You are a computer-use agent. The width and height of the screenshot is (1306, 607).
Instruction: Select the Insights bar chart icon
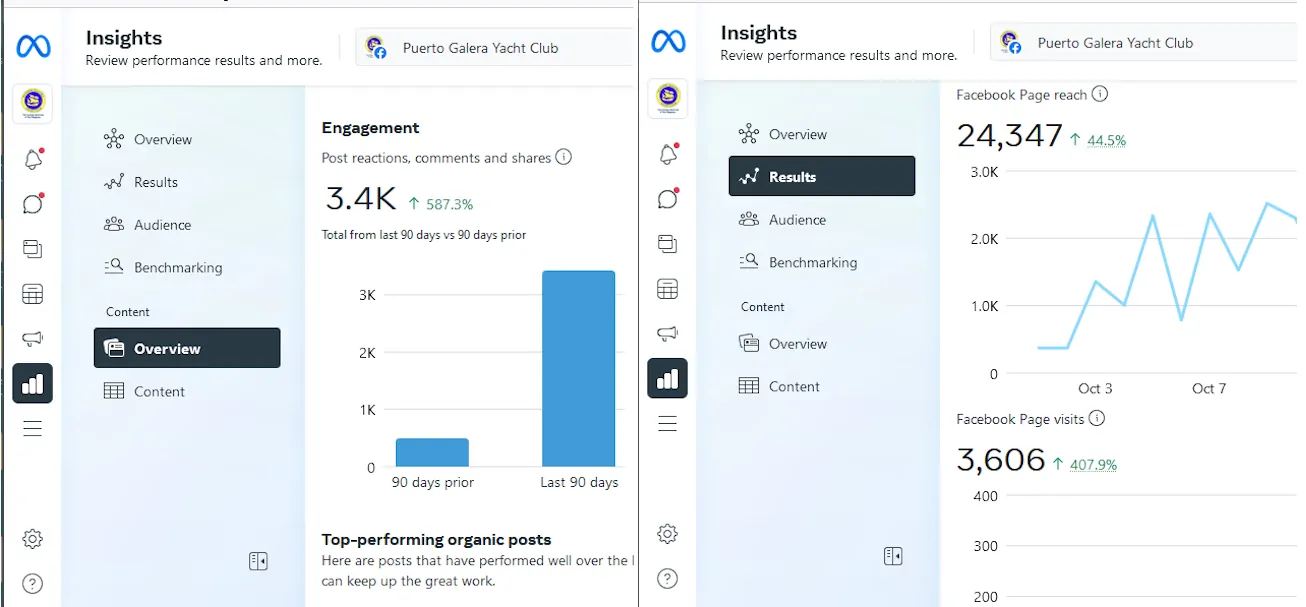(x=33, y=383)
